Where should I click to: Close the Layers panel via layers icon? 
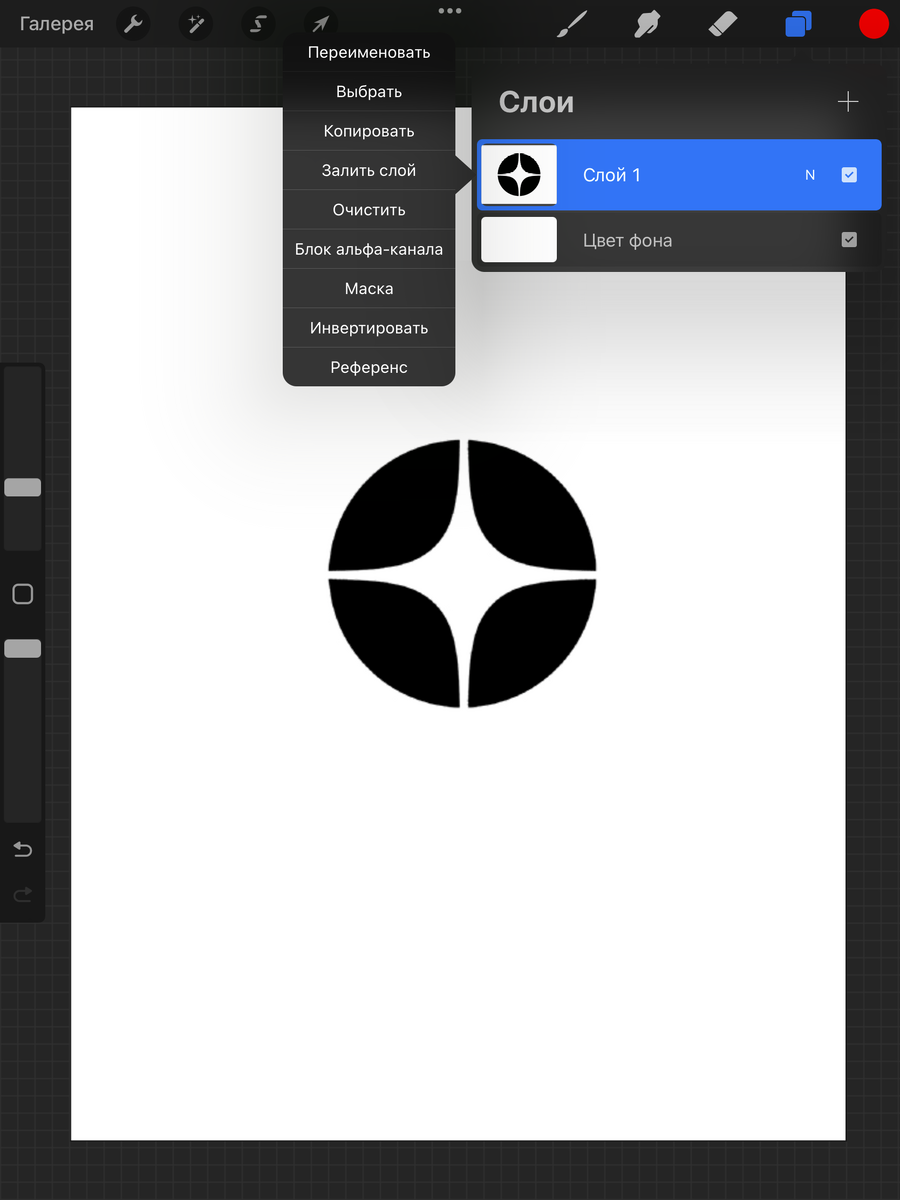click(798, 24)
